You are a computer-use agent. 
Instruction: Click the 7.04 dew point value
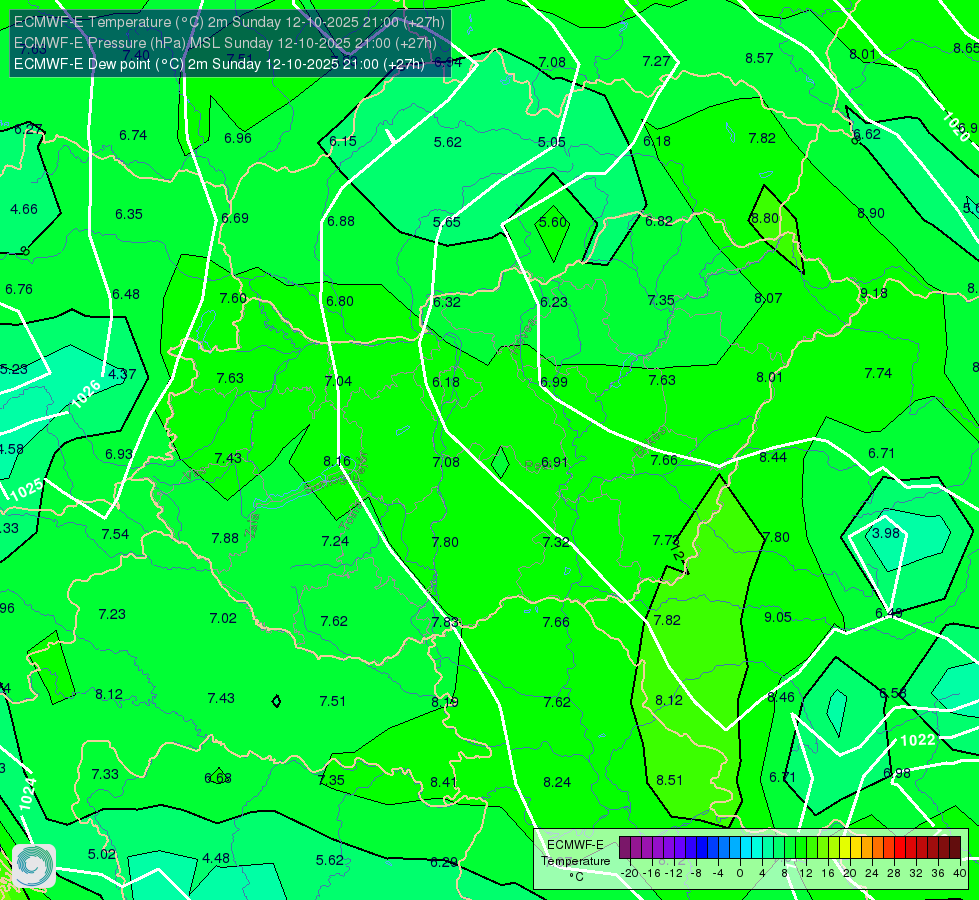pyautogui.click(x=338, y=381)
